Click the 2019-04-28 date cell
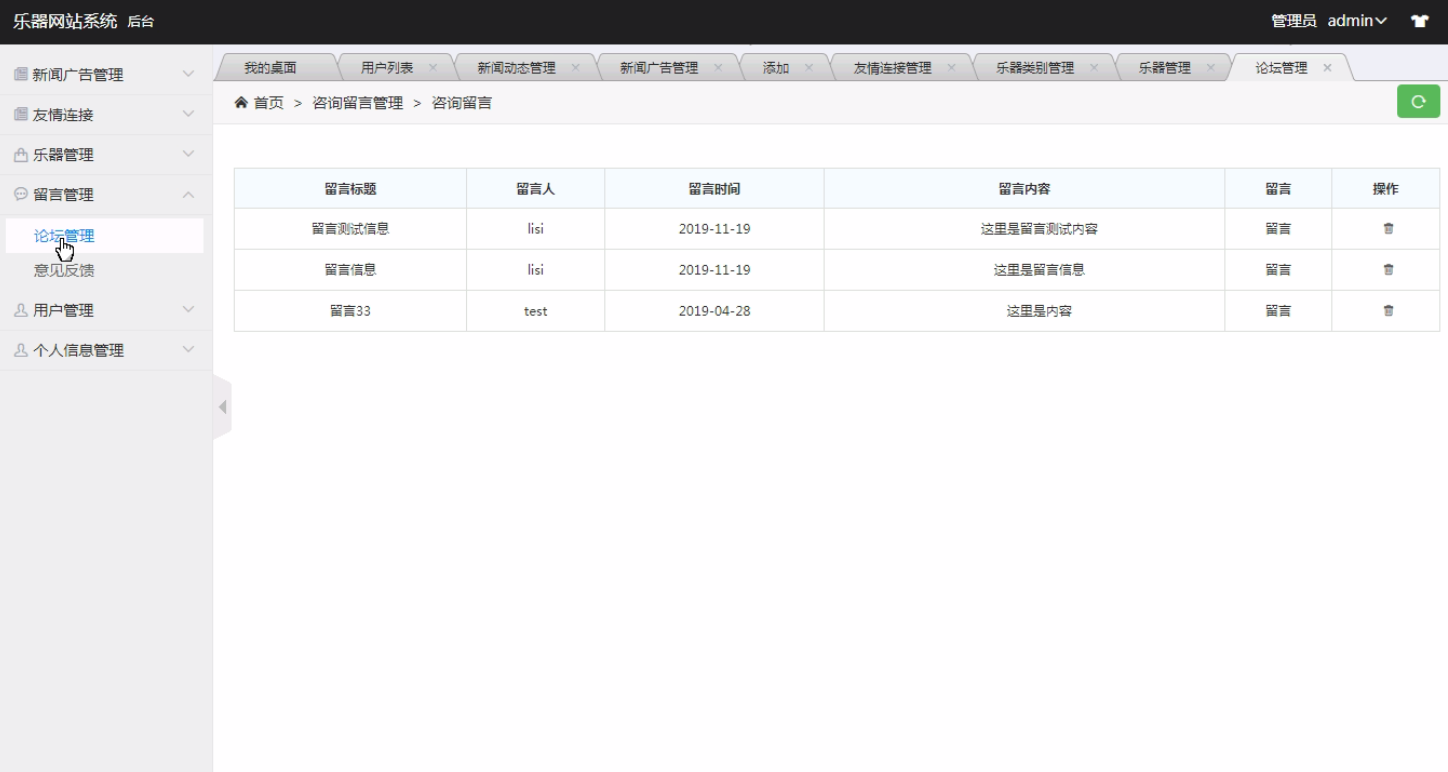The image size is (1448, 772). tap(714, 311)
